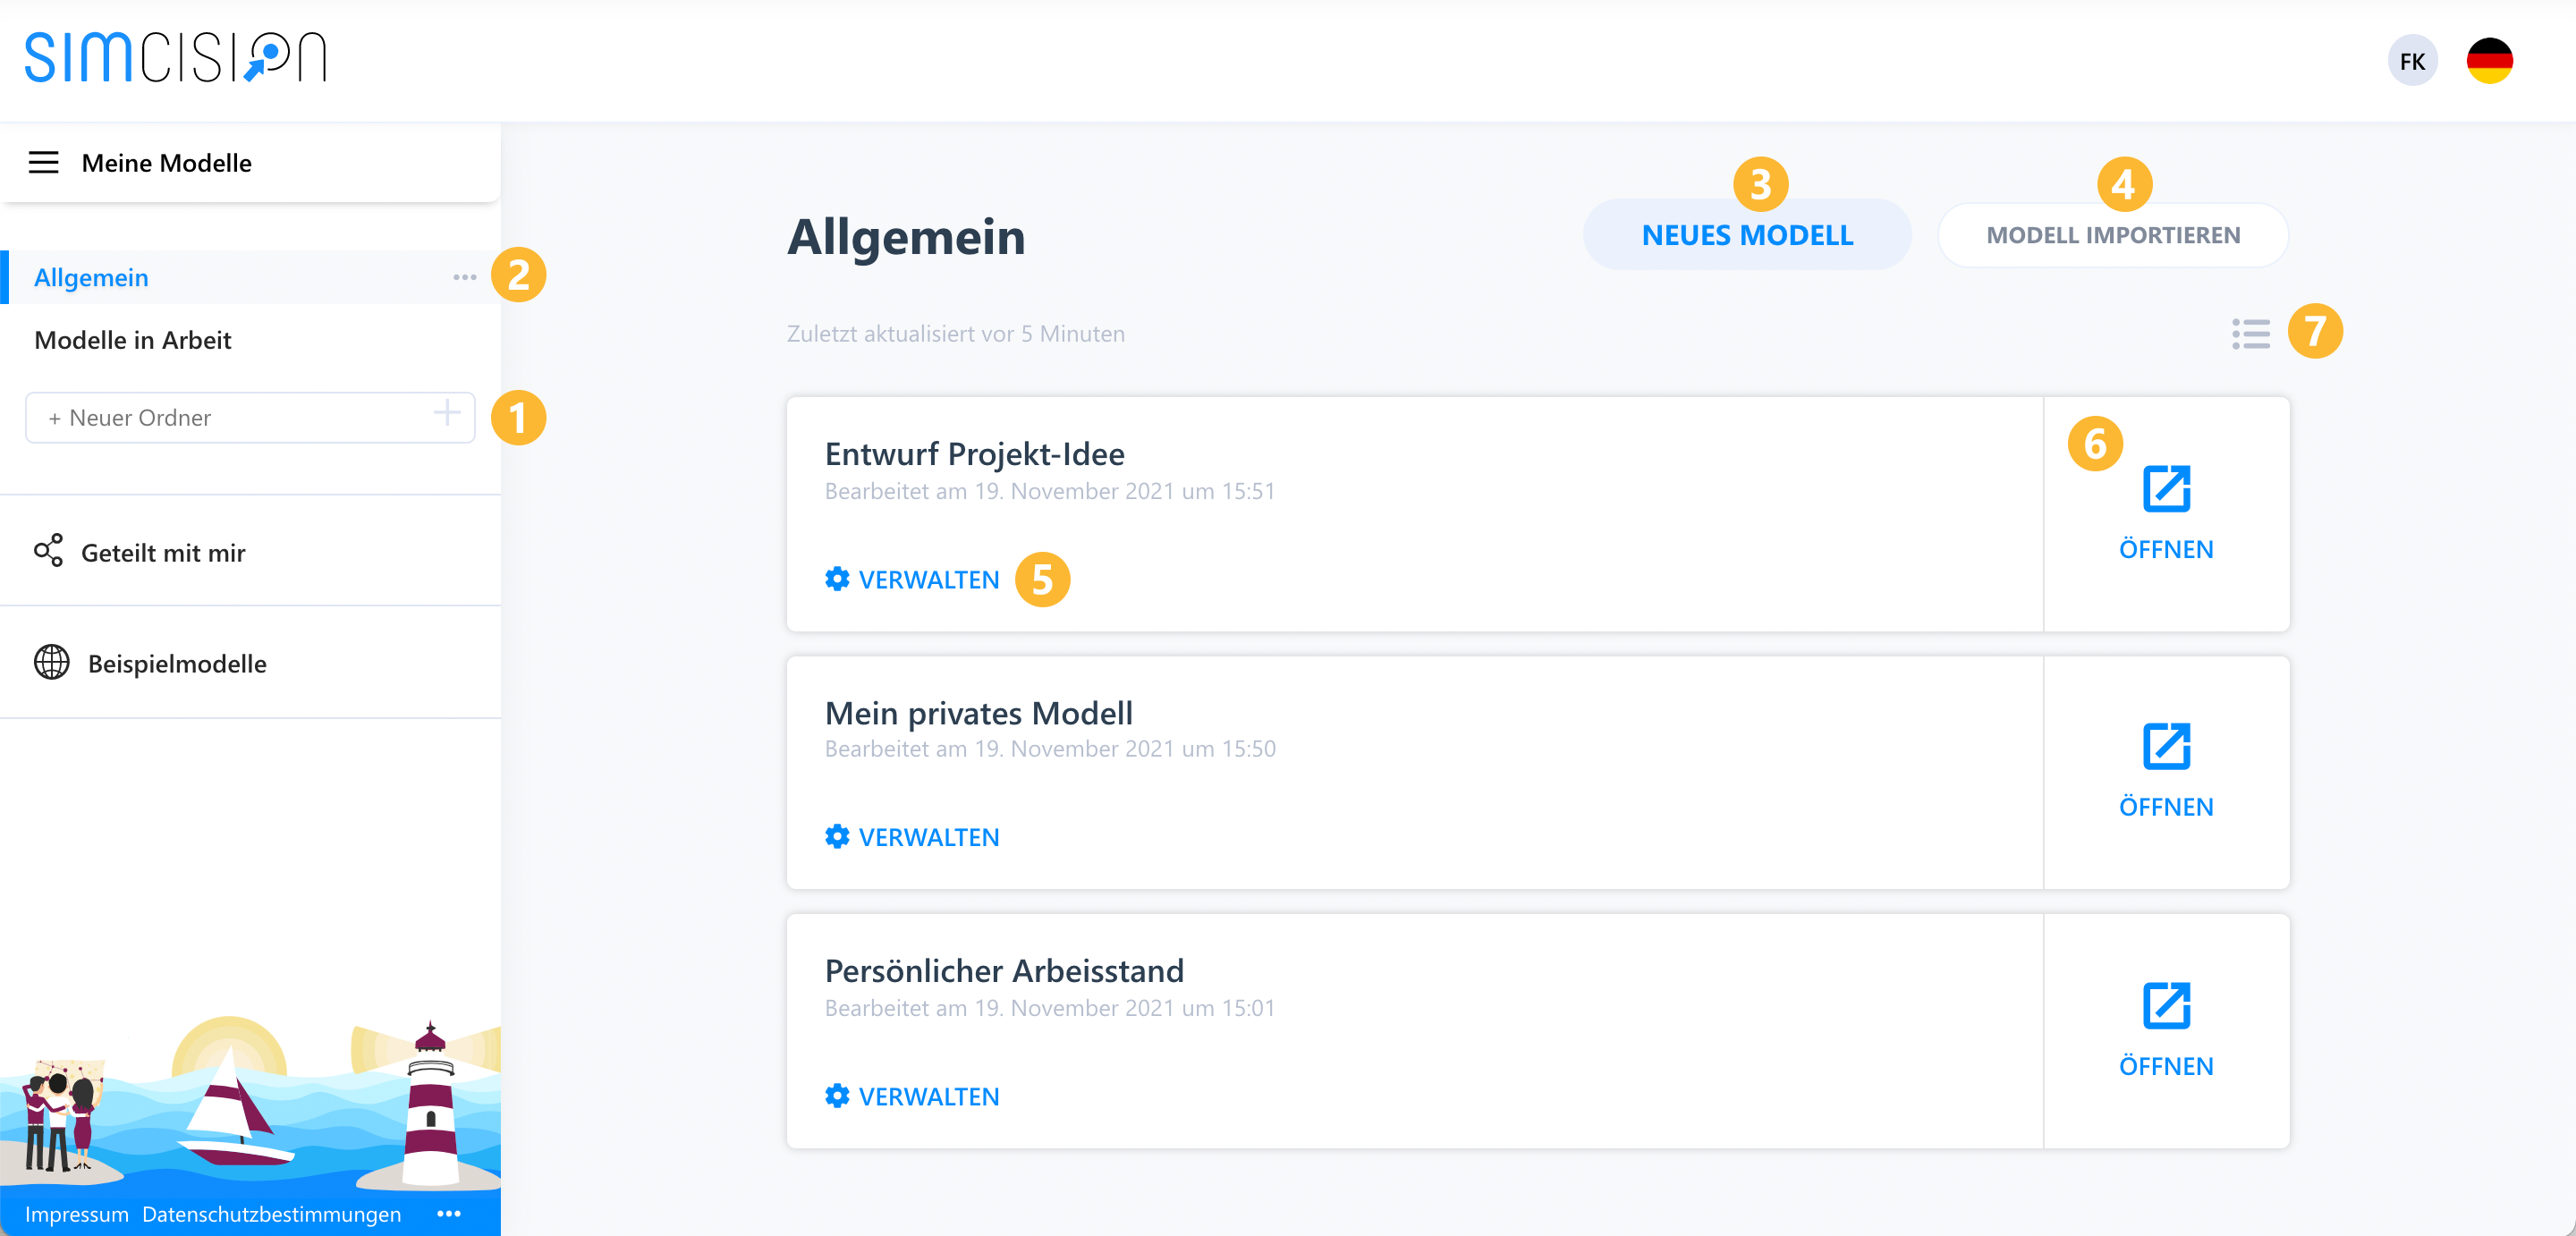The image size is (2576, 1236).
Task: Switch to list view icon
Action: coord(2250,333)
